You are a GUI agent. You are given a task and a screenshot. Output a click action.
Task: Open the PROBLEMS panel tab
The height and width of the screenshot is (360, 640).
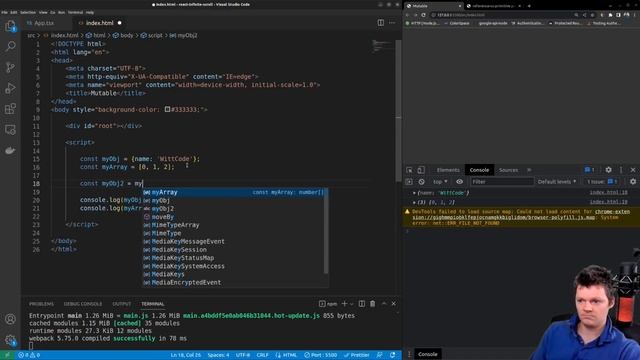click(41, 304)
